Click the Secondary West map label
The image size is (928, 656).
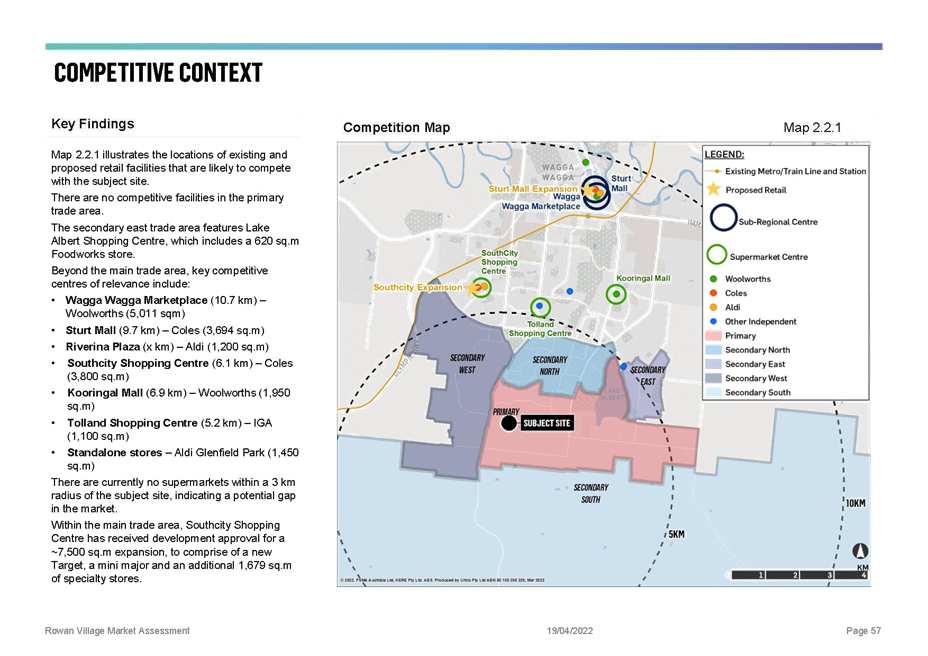click(x=467, y=364)
